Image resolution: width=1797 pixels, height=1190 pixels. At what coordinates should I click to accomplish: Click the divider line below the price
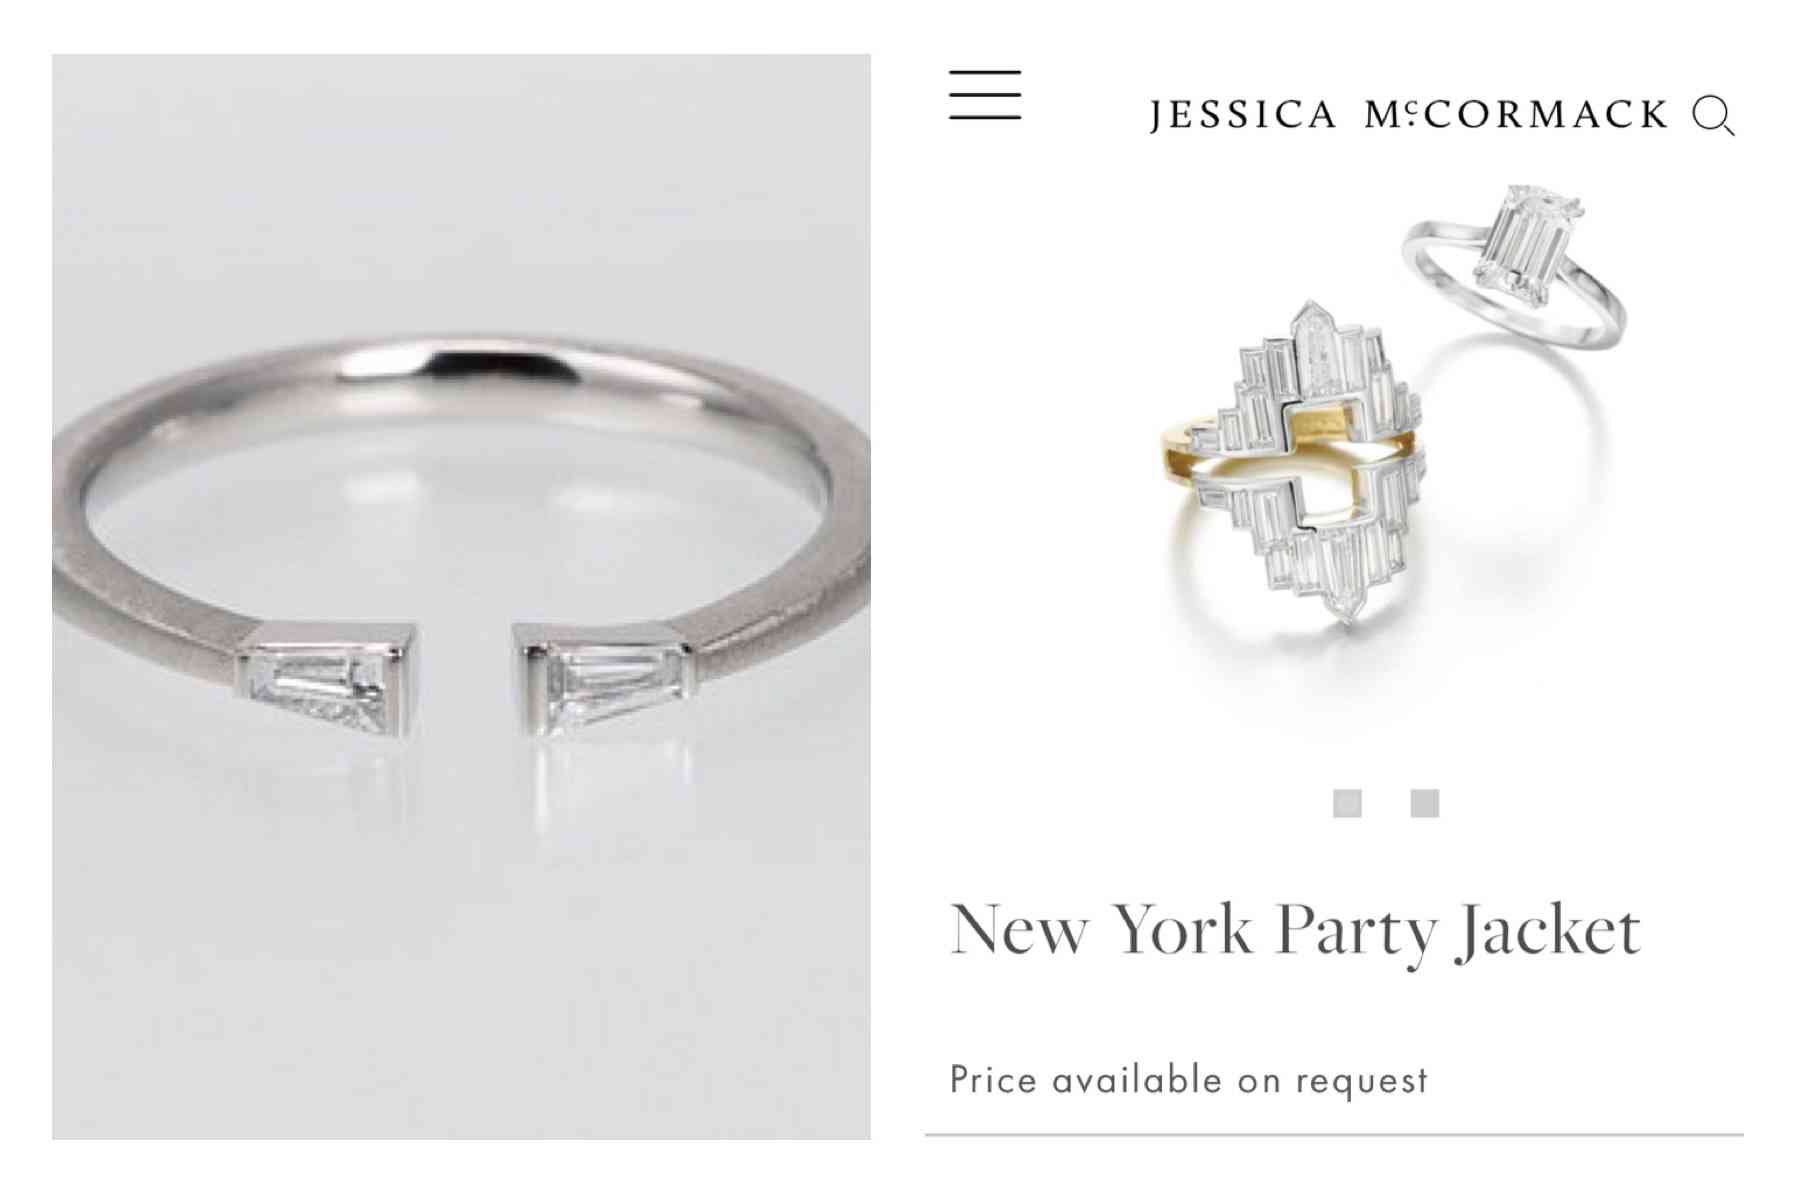point(1334,1135)
